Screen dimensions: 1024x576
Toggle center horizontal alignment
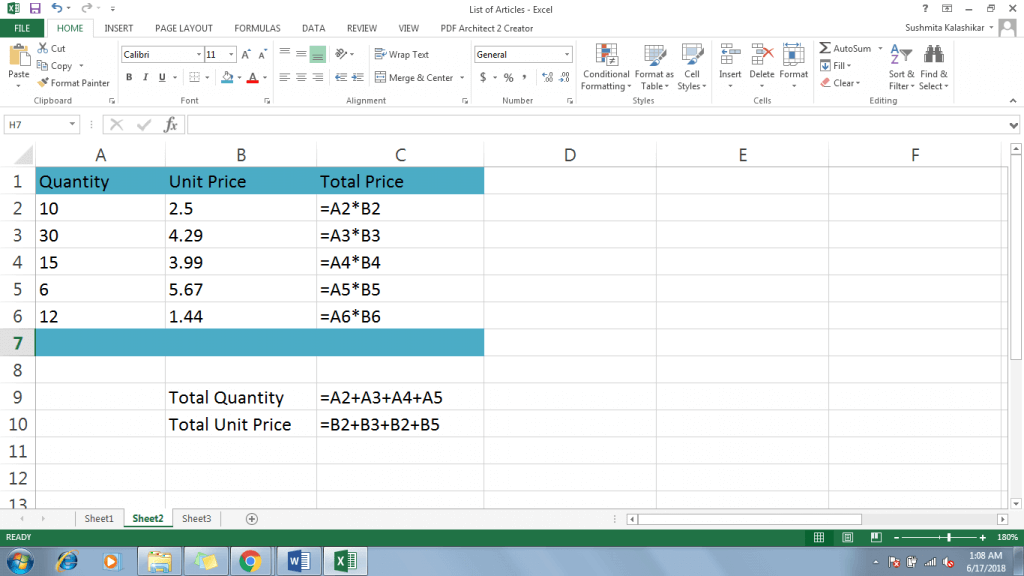tap(300, 78)
